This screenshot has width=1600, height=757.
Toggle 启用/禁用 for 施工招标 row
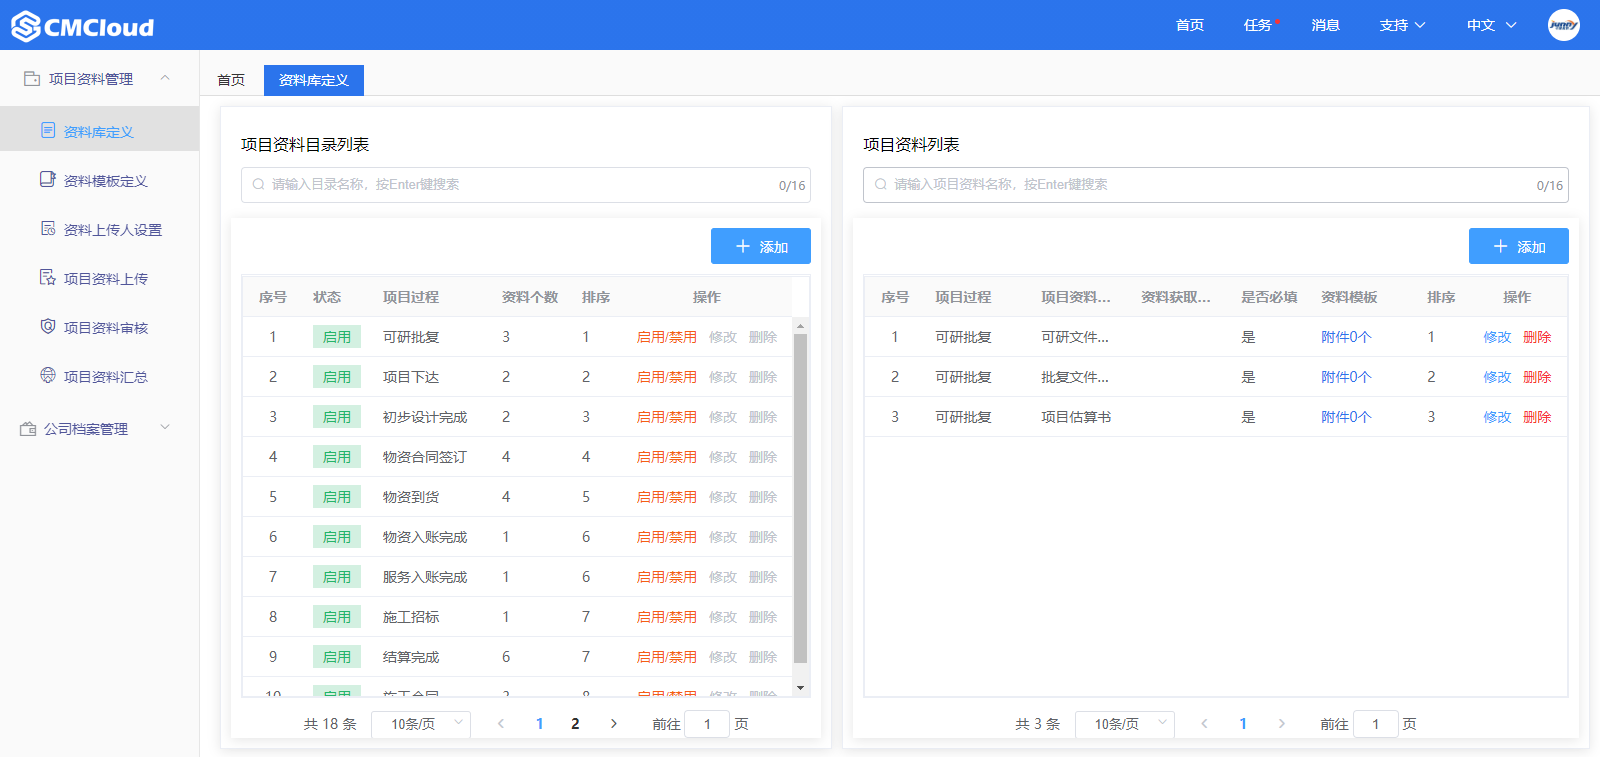tap(667, 617)
